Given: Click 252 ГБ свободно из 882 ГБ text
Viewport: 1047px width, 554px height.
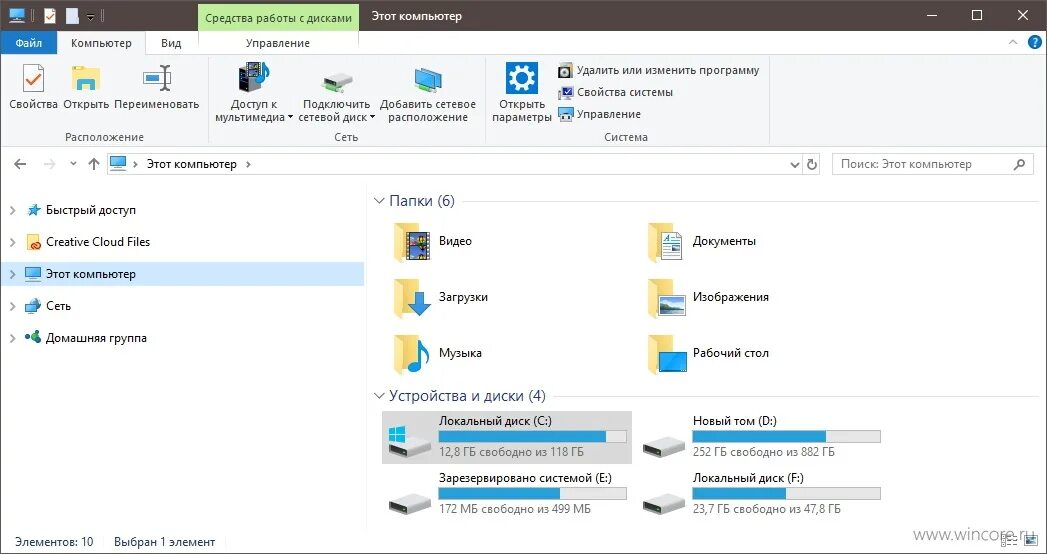Looking at the screenshot, I should pyautogui.click(x=764, y=452).
